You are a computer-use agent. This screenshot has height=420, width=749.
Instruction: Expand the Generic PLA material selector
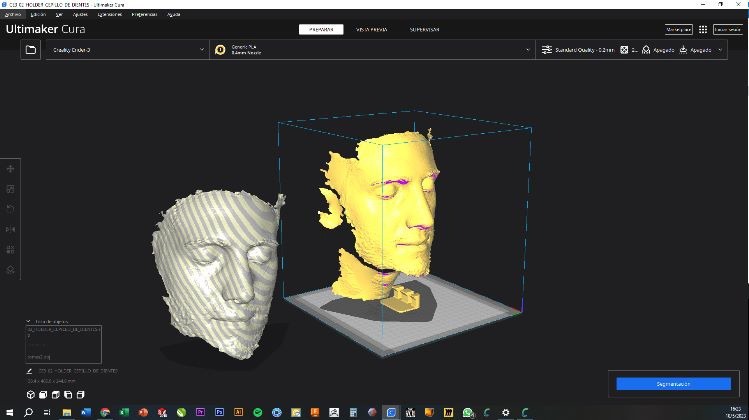click(x=373, y=50)
